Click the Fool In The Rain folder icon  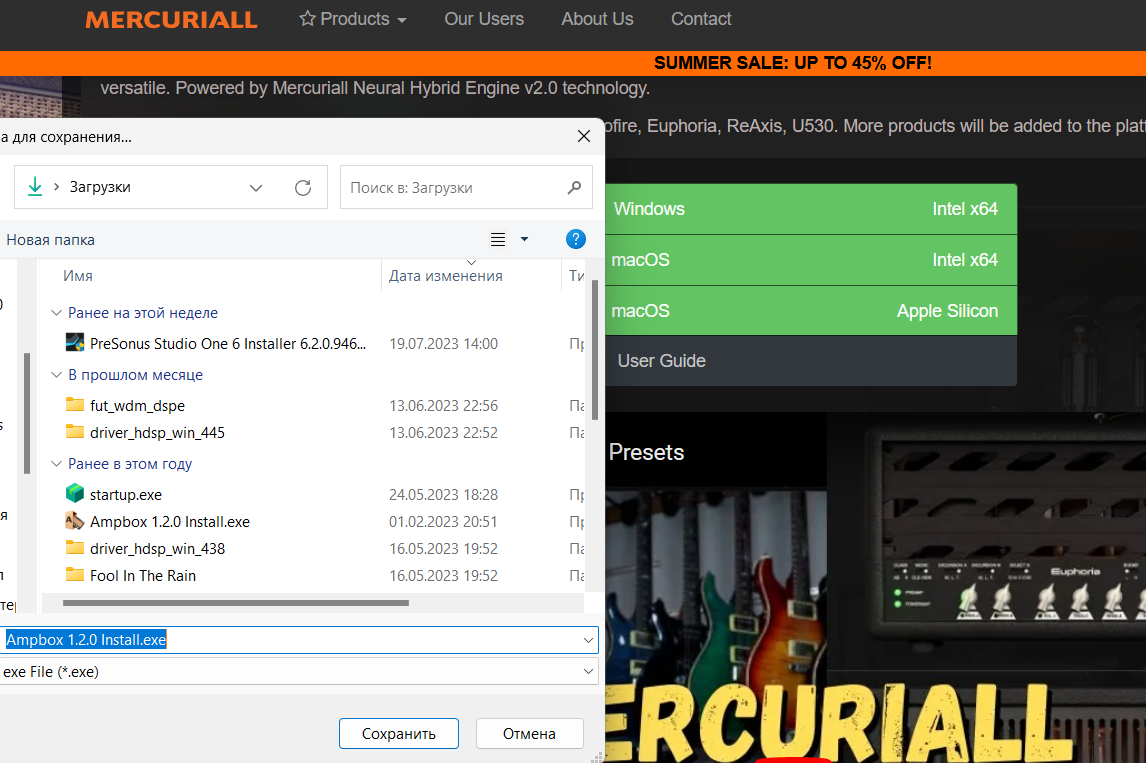click(75, 574)
